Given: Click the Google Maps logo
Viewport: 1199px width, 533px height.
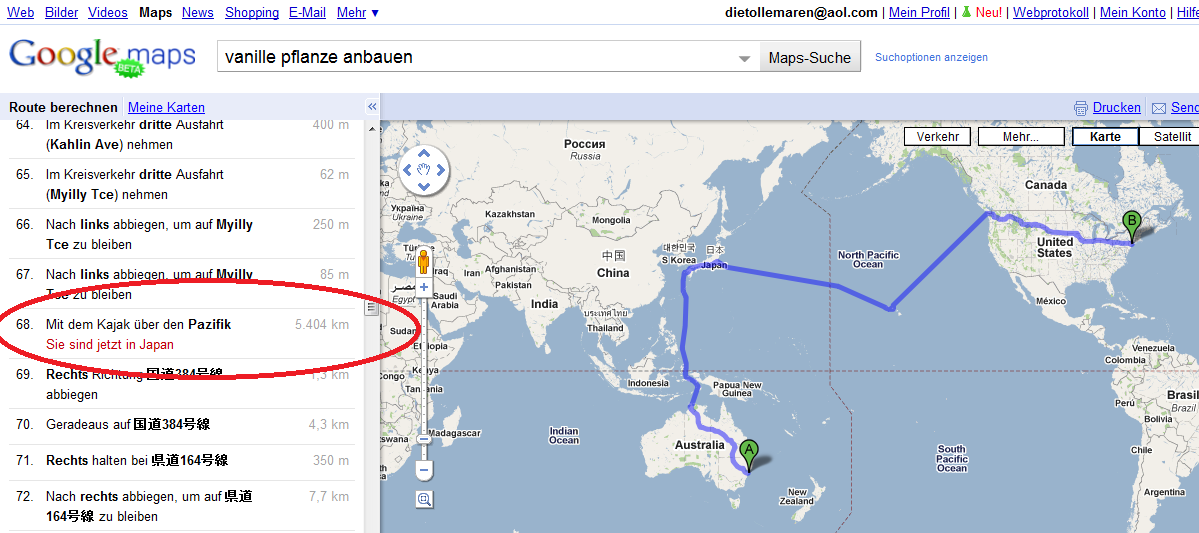Looking at the screenshot, I should pyautogui.click(x=102, y=57).
